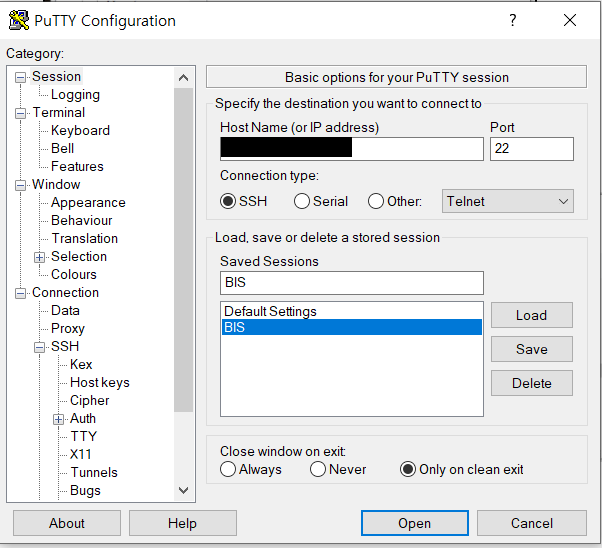Screen dimensions: 602x548
Task: Open the Session category
Action: [x=56, y=76]
